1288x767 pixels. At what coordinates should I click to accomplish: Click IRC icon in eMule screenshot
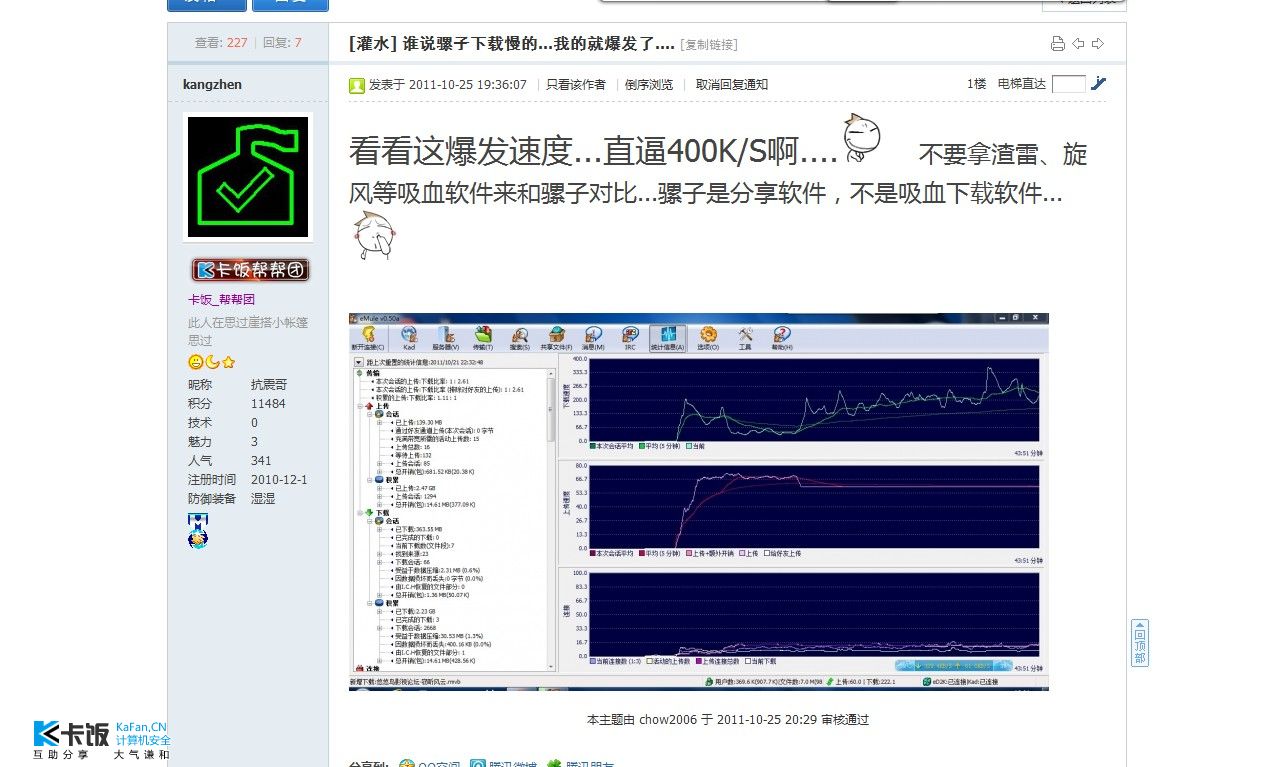click(629, 338)
